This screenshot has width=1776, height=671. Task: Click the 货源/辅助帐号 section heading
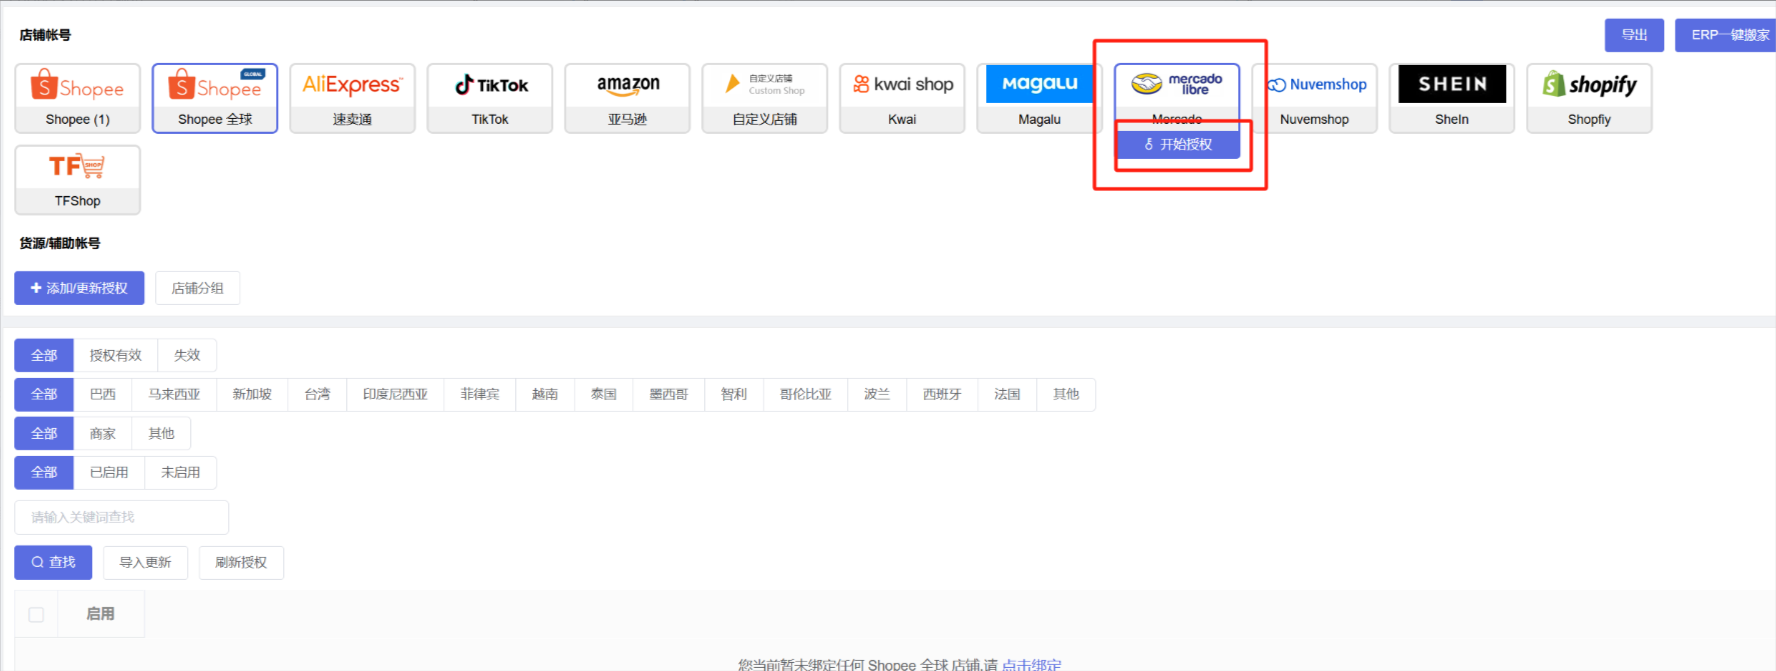pos(60,243)
